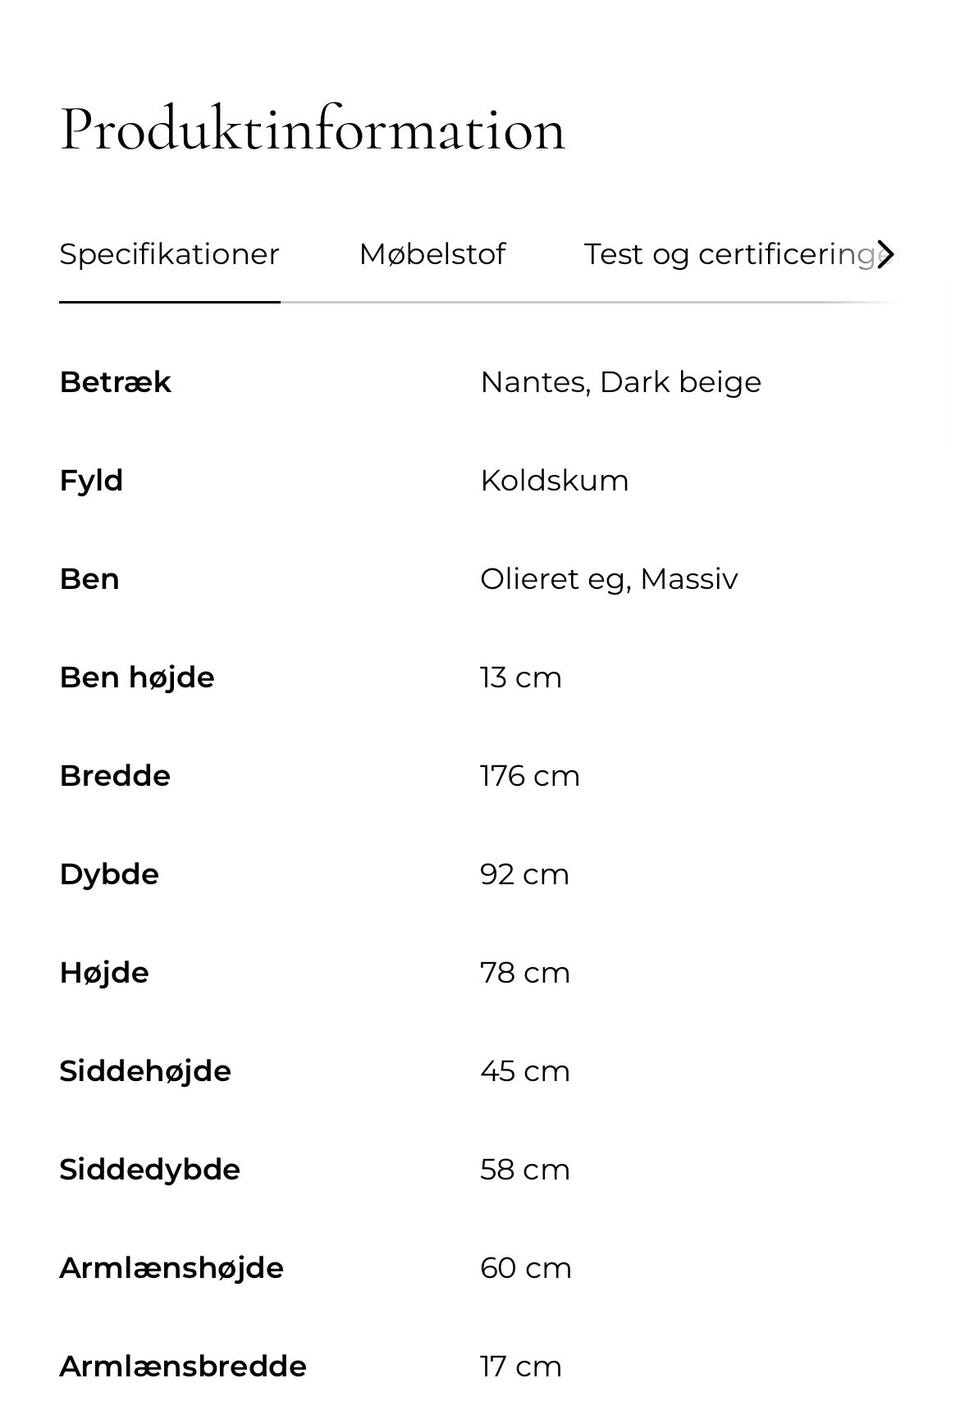Click the 78 cm height value
Viewport: 960px width, 1410px height.
[524, 973]
